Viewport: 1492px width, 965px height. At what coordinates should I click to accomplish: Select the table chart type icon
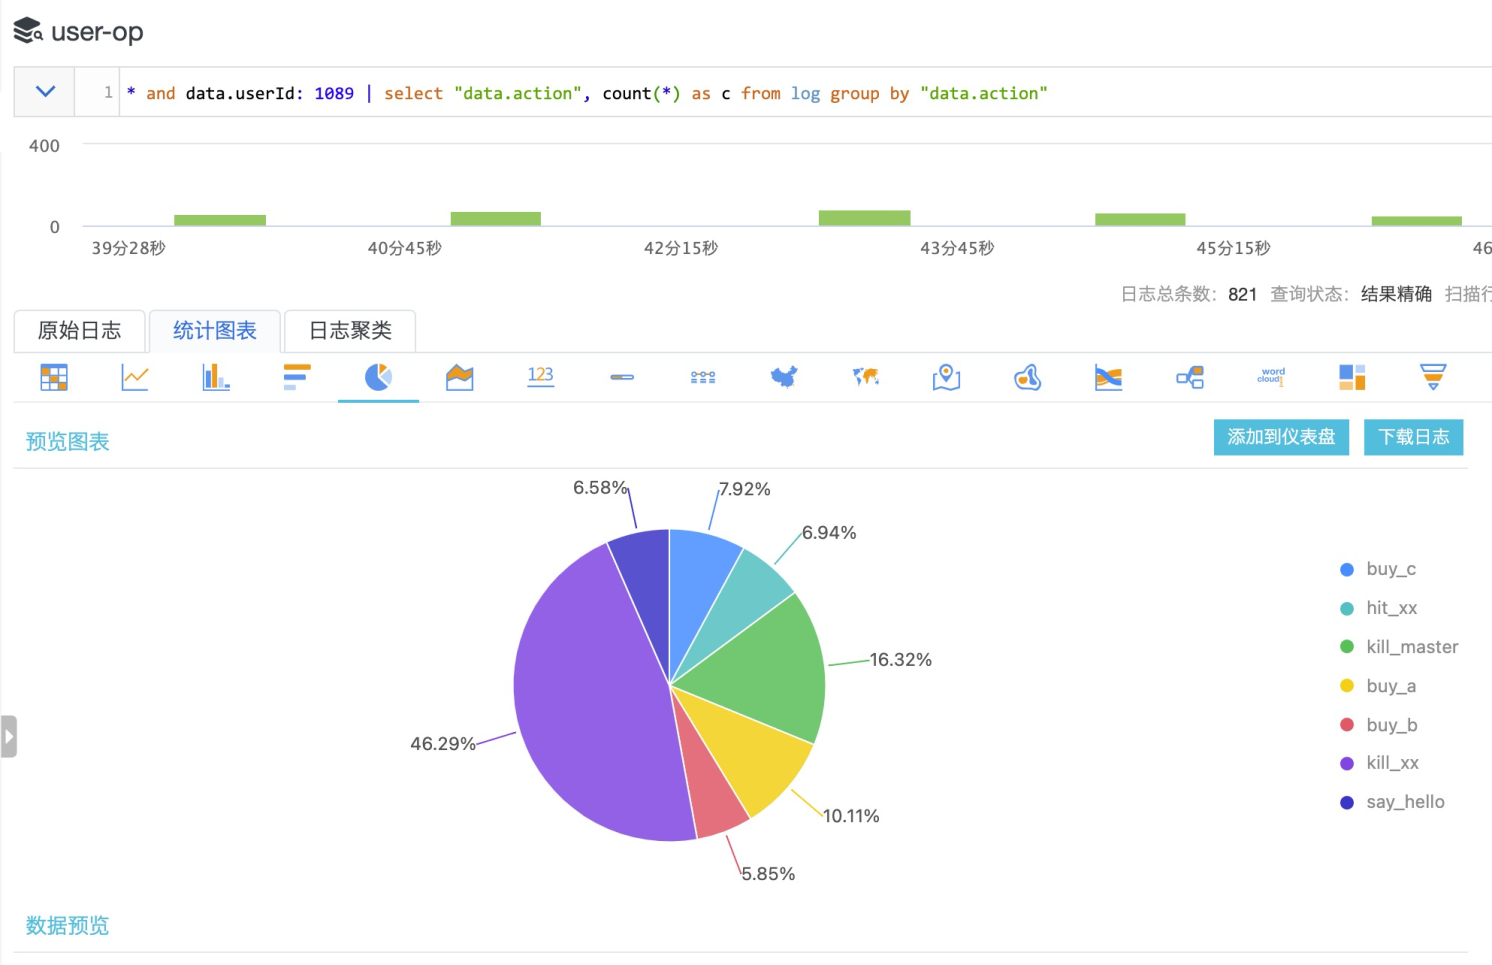point(54,377)
